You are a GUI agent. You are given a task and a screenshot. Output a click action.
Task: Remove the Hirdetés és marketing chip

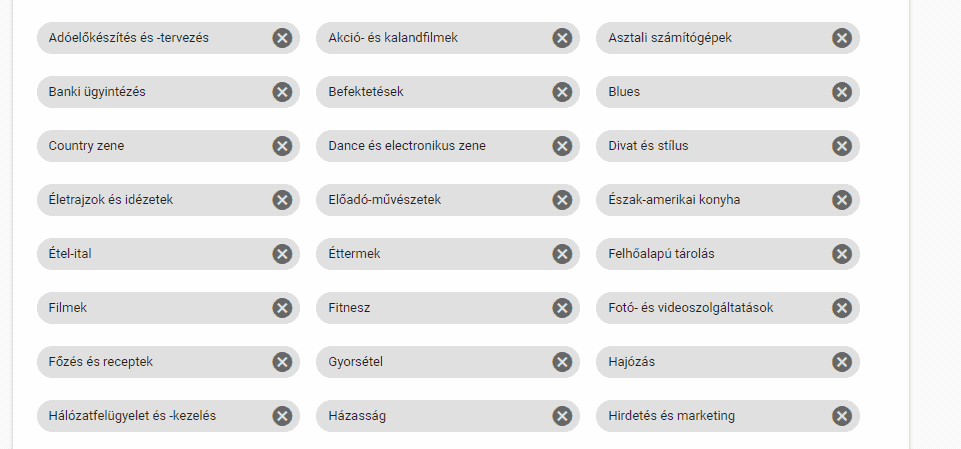click(842, 416)
